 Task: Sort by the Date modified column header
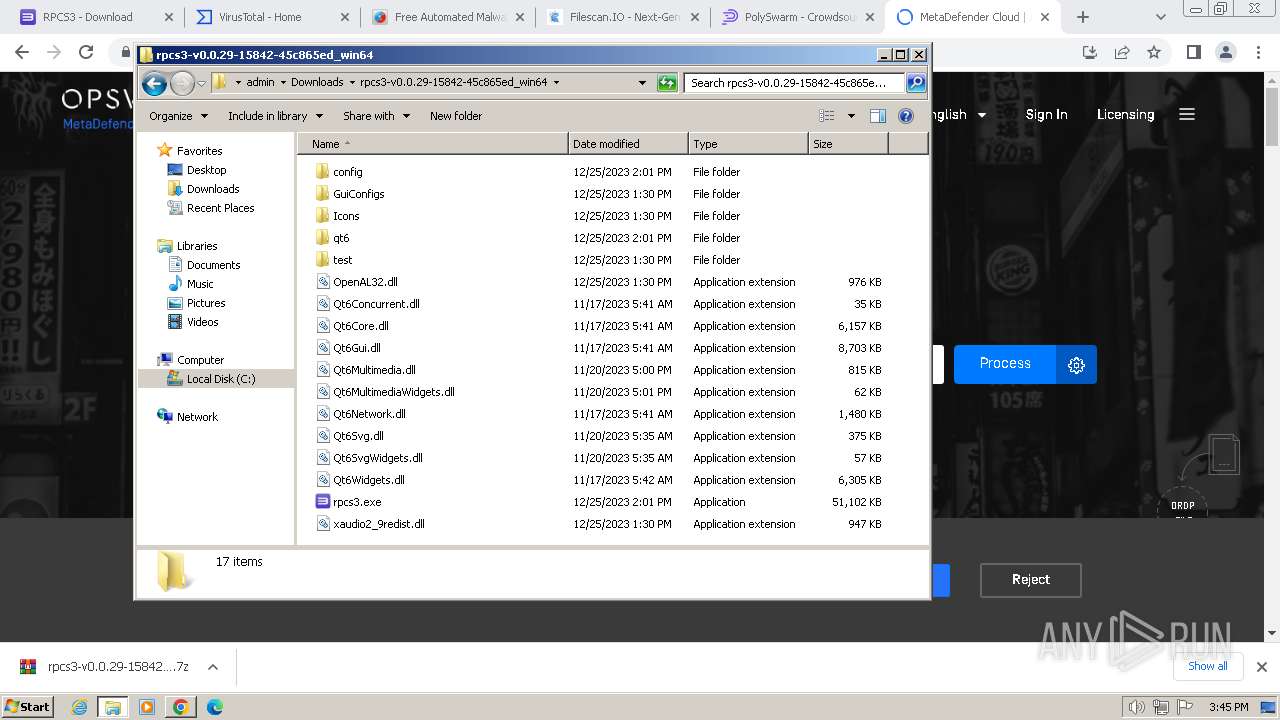click(628, 144)
